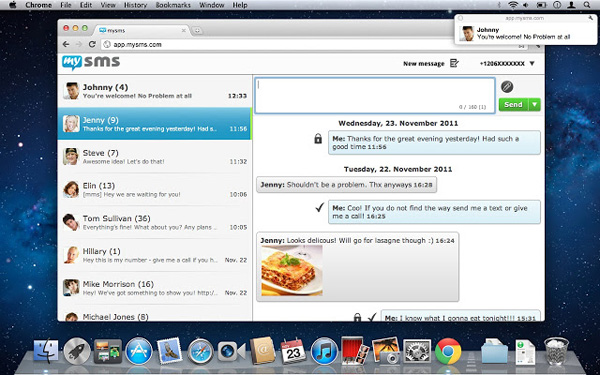The height and width of the screenshot is (375, 600).
Task: Click the Johnny notification popup
Action: [525, 30]
